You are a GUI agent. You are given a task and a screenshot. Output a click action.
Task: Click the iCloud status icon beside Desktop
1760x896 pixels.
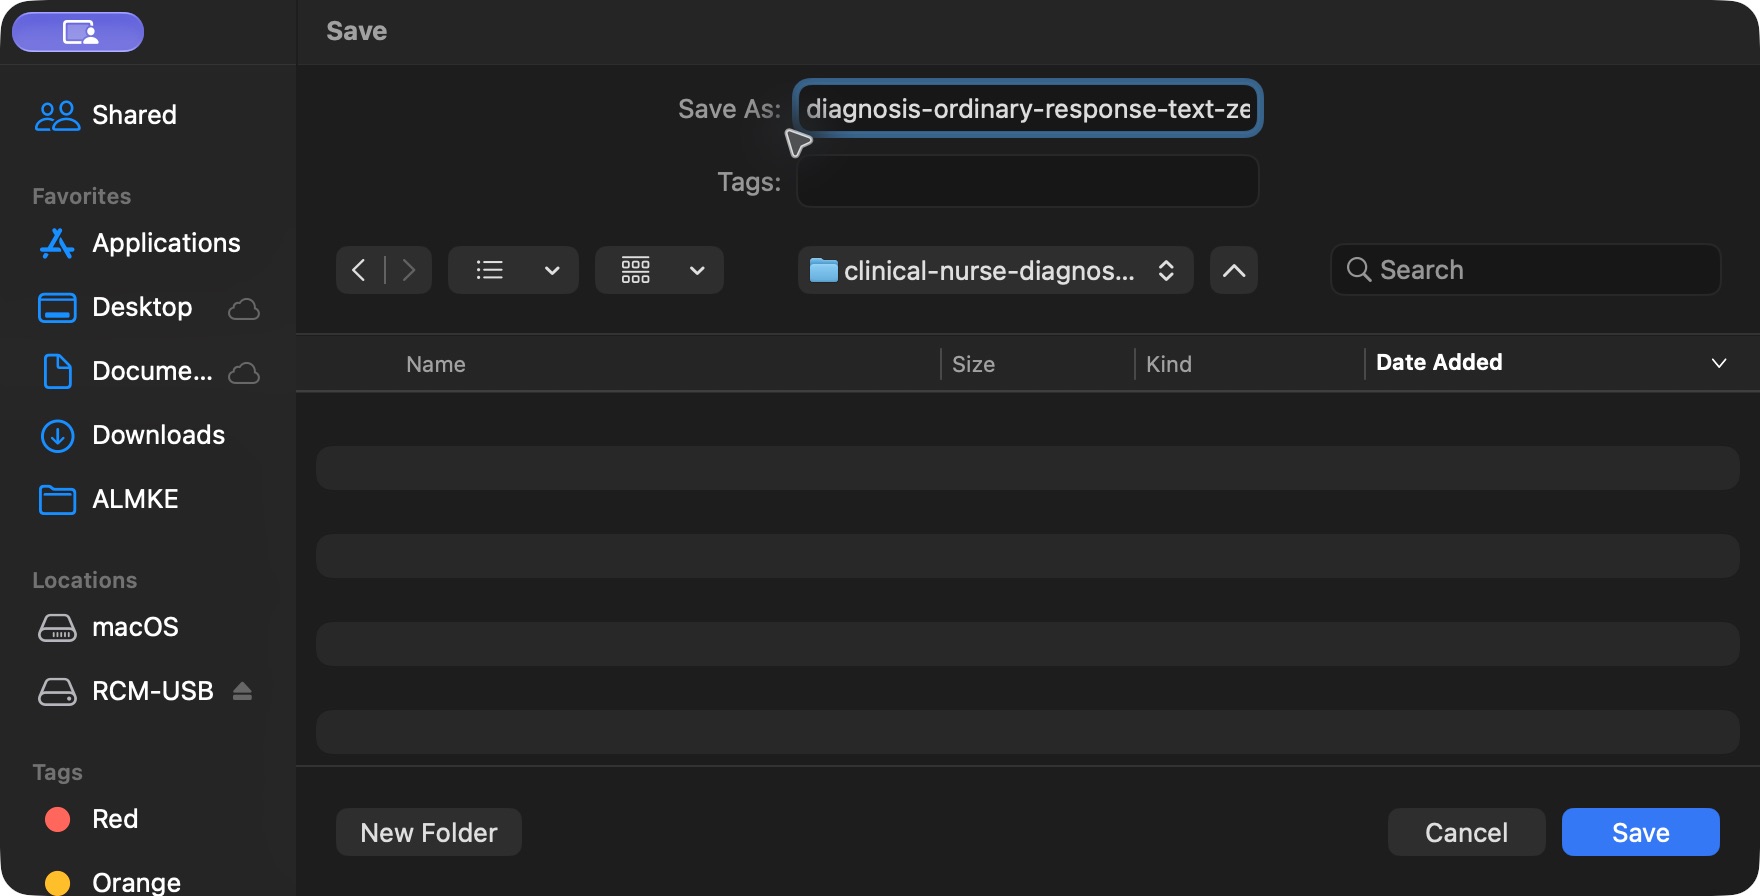click(244, 309)
